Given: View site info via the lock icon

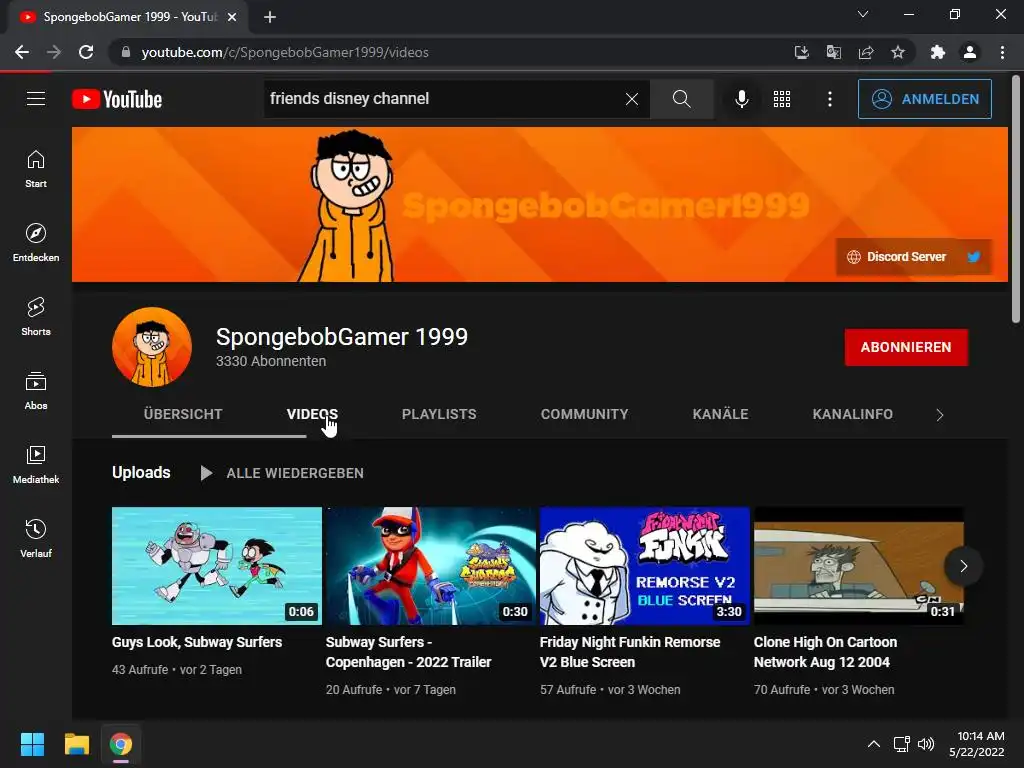Looking at the screenshot, I should [125, 52].
